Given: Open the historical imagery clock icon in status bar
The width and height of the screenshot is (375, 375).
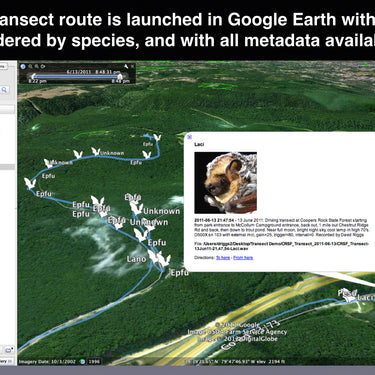Looking at the screenshot, I should (82, 362).
